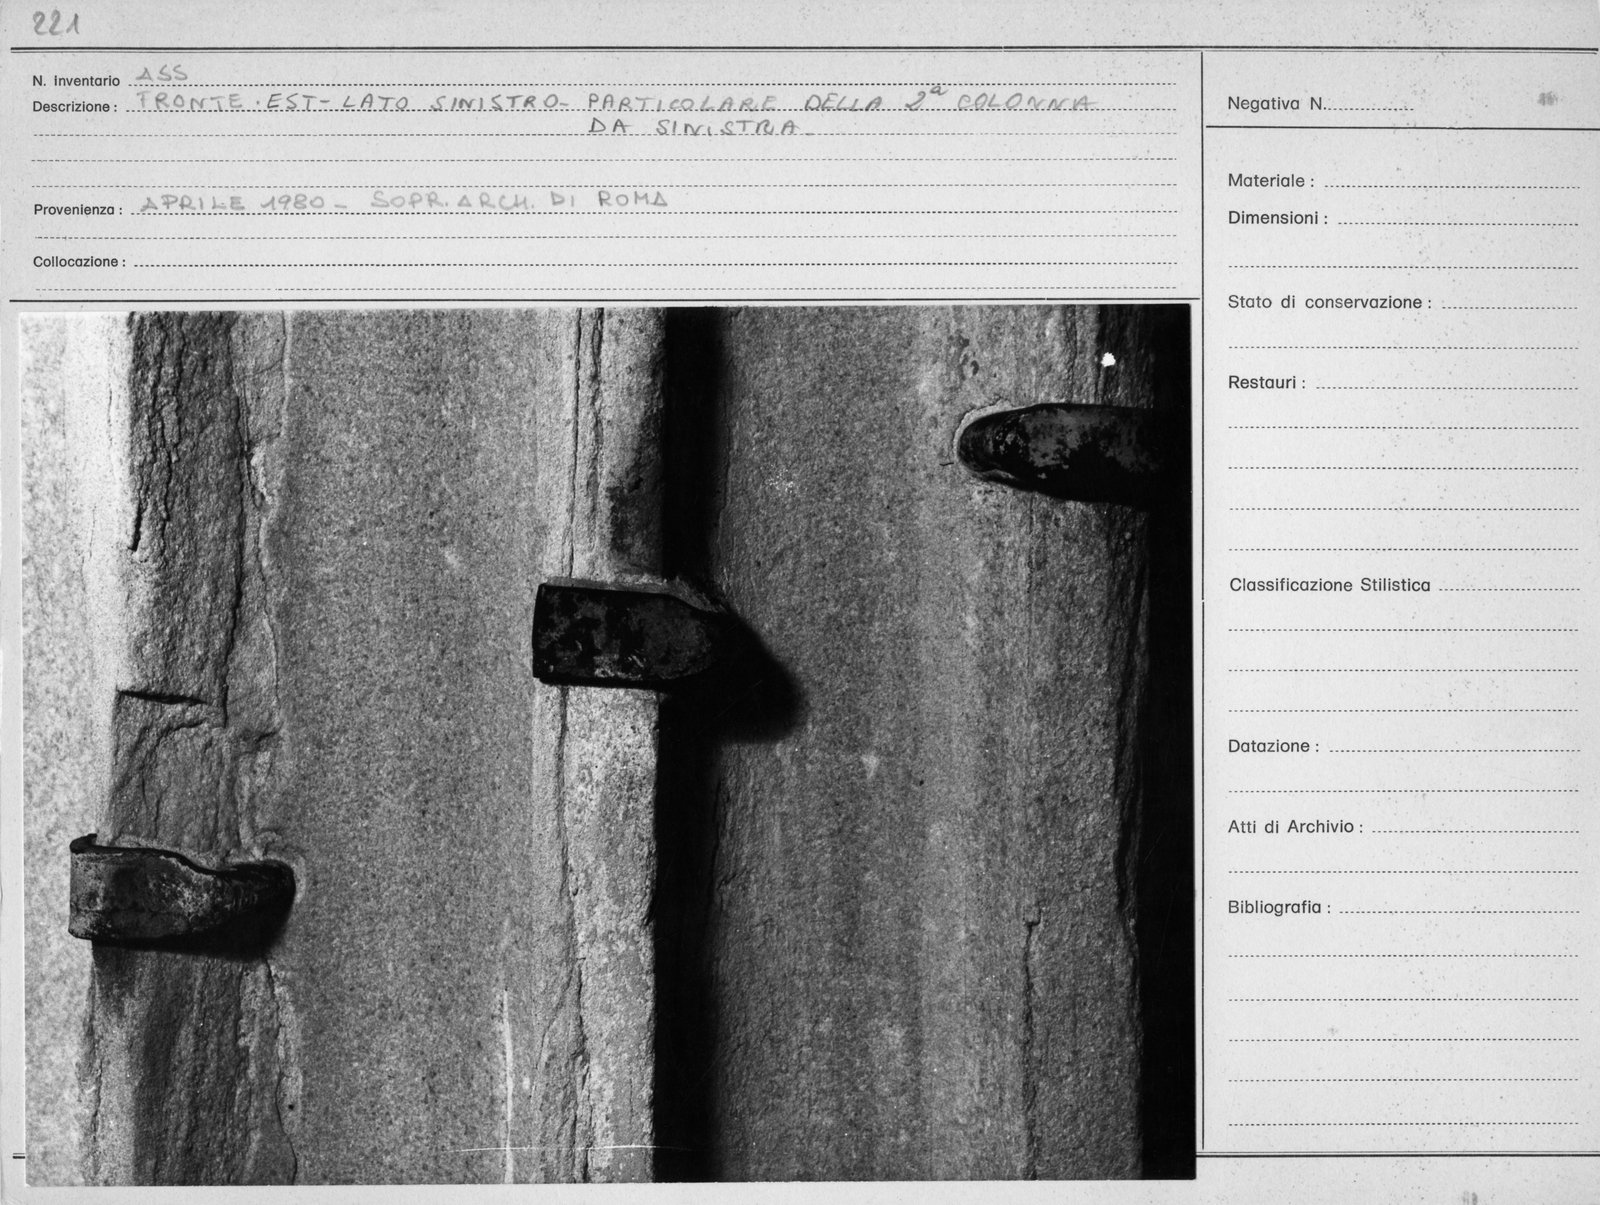
Task: Click the 'Descrizione :' label
Action: click(x=74, y=107)
